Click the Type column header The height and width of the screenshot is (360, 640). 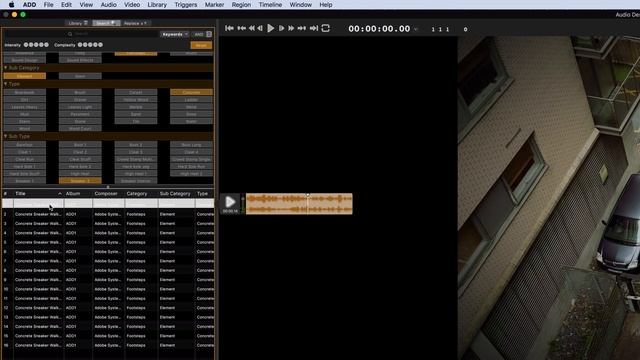pyautogui.click(x=204, y=193)
